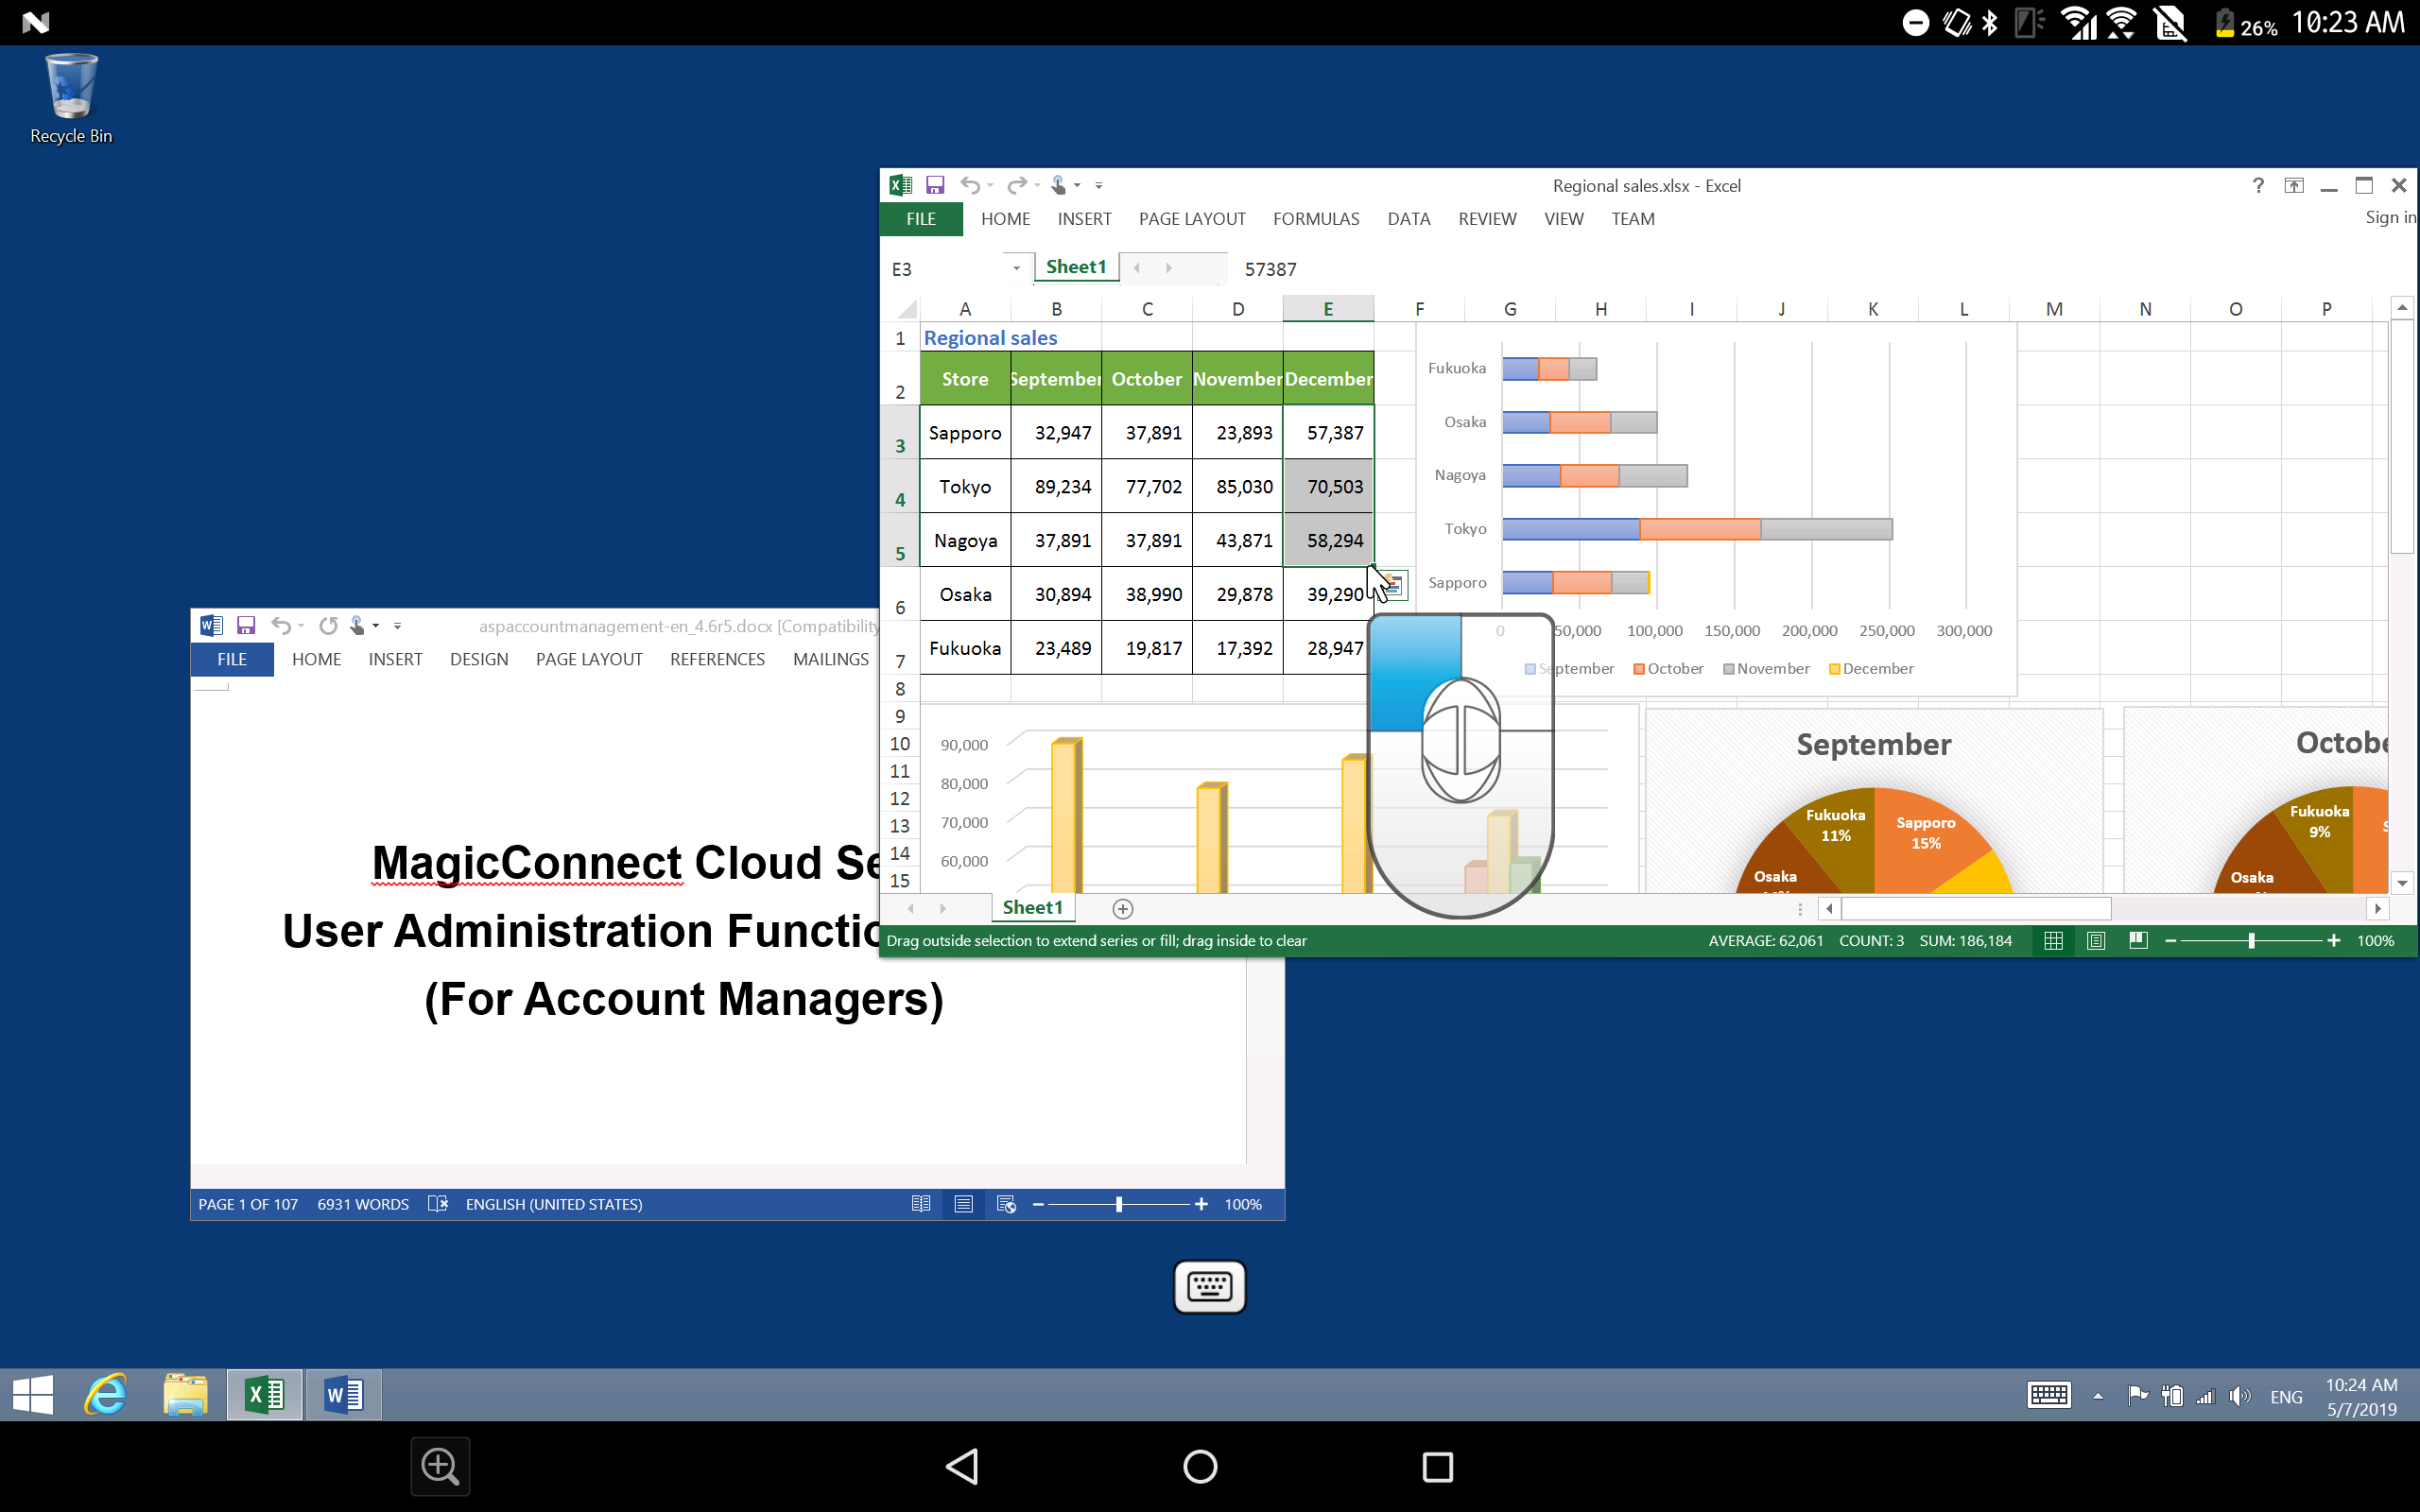2420x1512 pixels.
Task: Expand Customize Quick Access Toolbar in Excel
Action: 1098,185
